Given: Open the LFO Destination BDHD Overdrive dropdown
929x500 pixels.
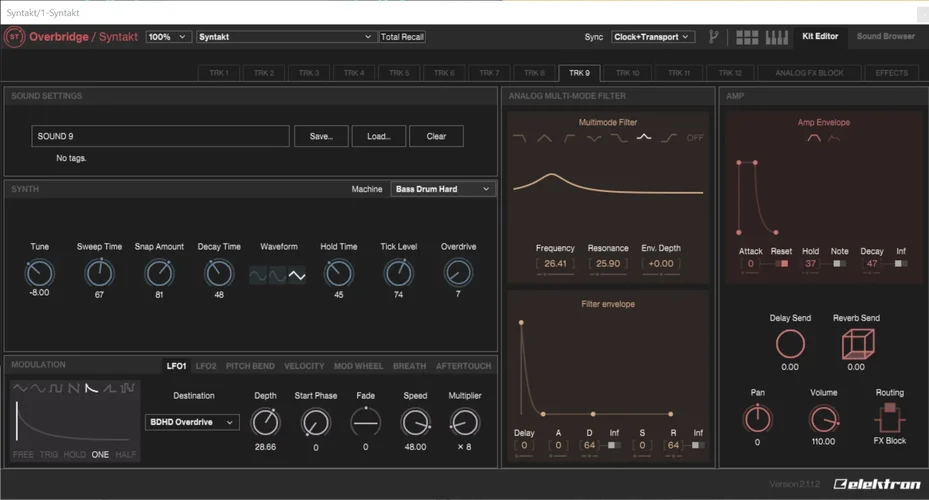Looking at the screenshot, I should pos(192,422).
